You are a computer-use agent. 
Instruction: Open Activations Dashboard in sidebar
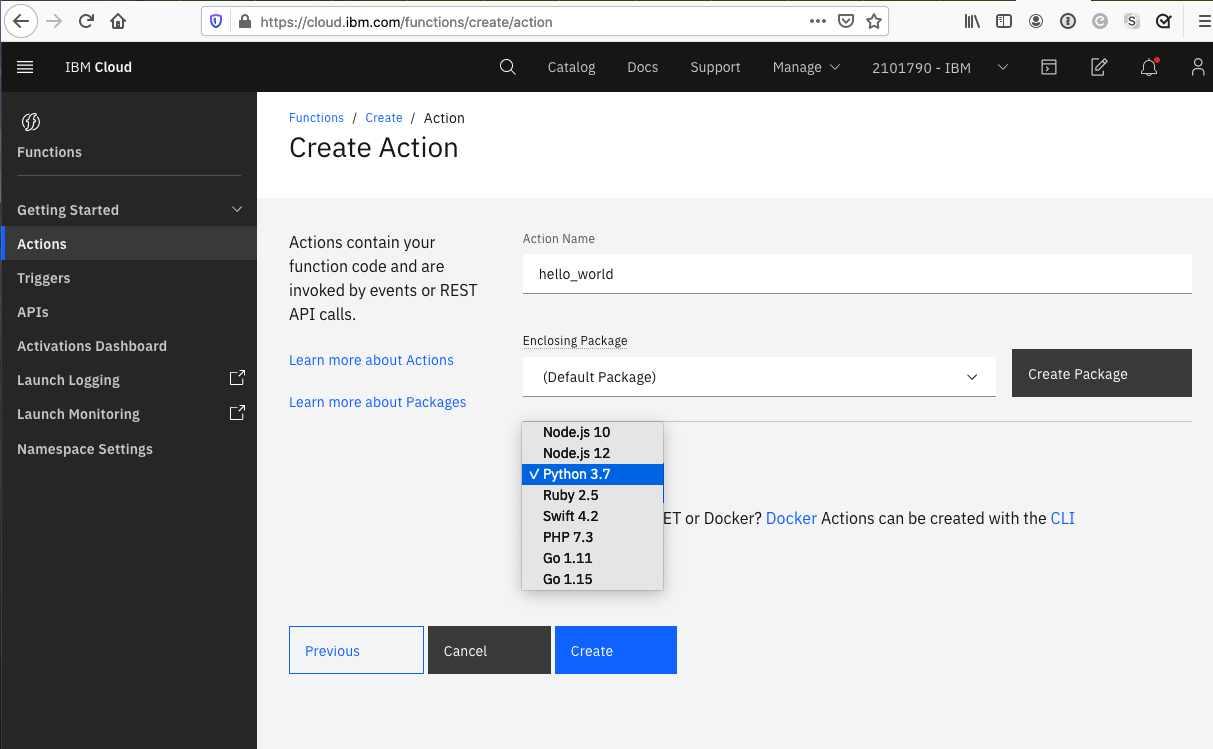click(x=128, y=346)
